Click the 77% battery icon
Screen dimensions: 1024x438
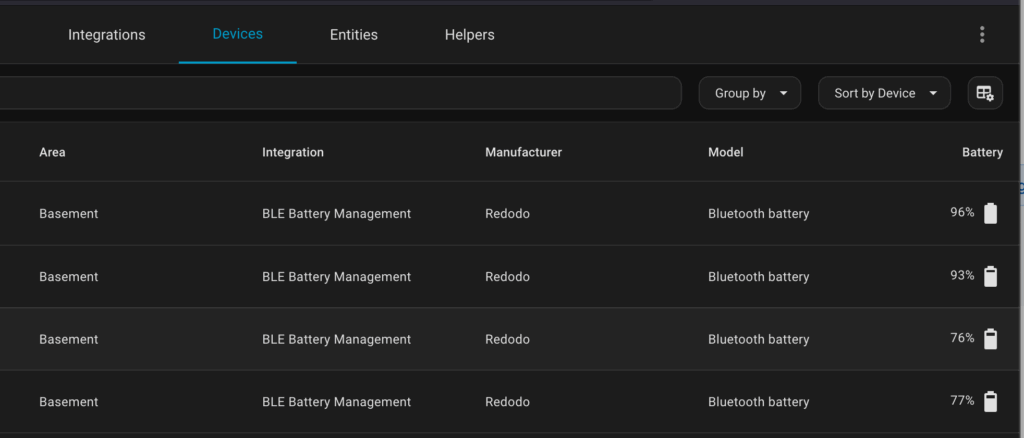[990, 401]
